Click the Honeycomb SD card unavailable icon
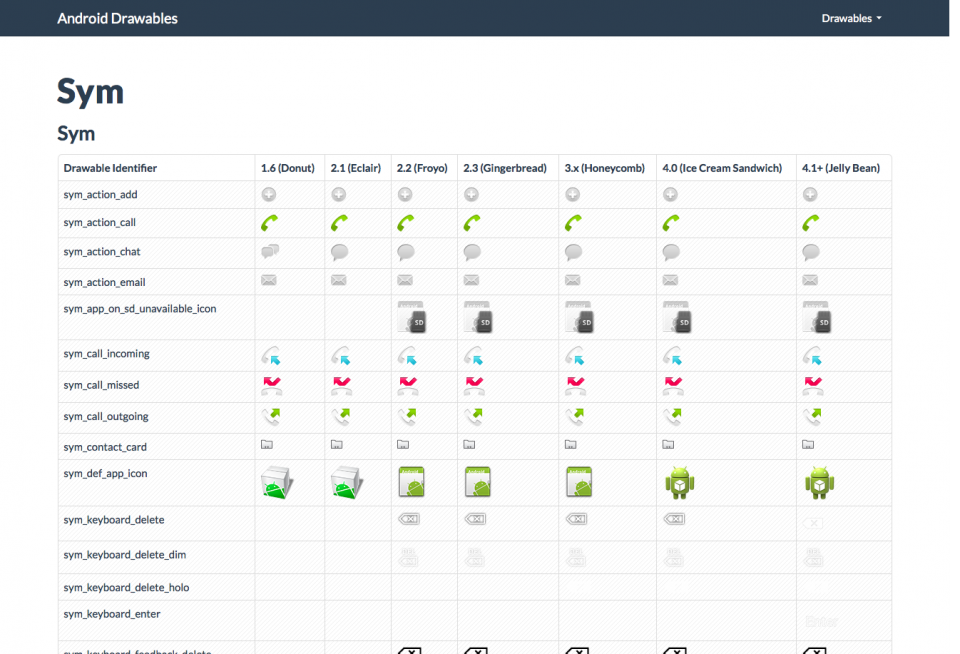 [579, 318]
